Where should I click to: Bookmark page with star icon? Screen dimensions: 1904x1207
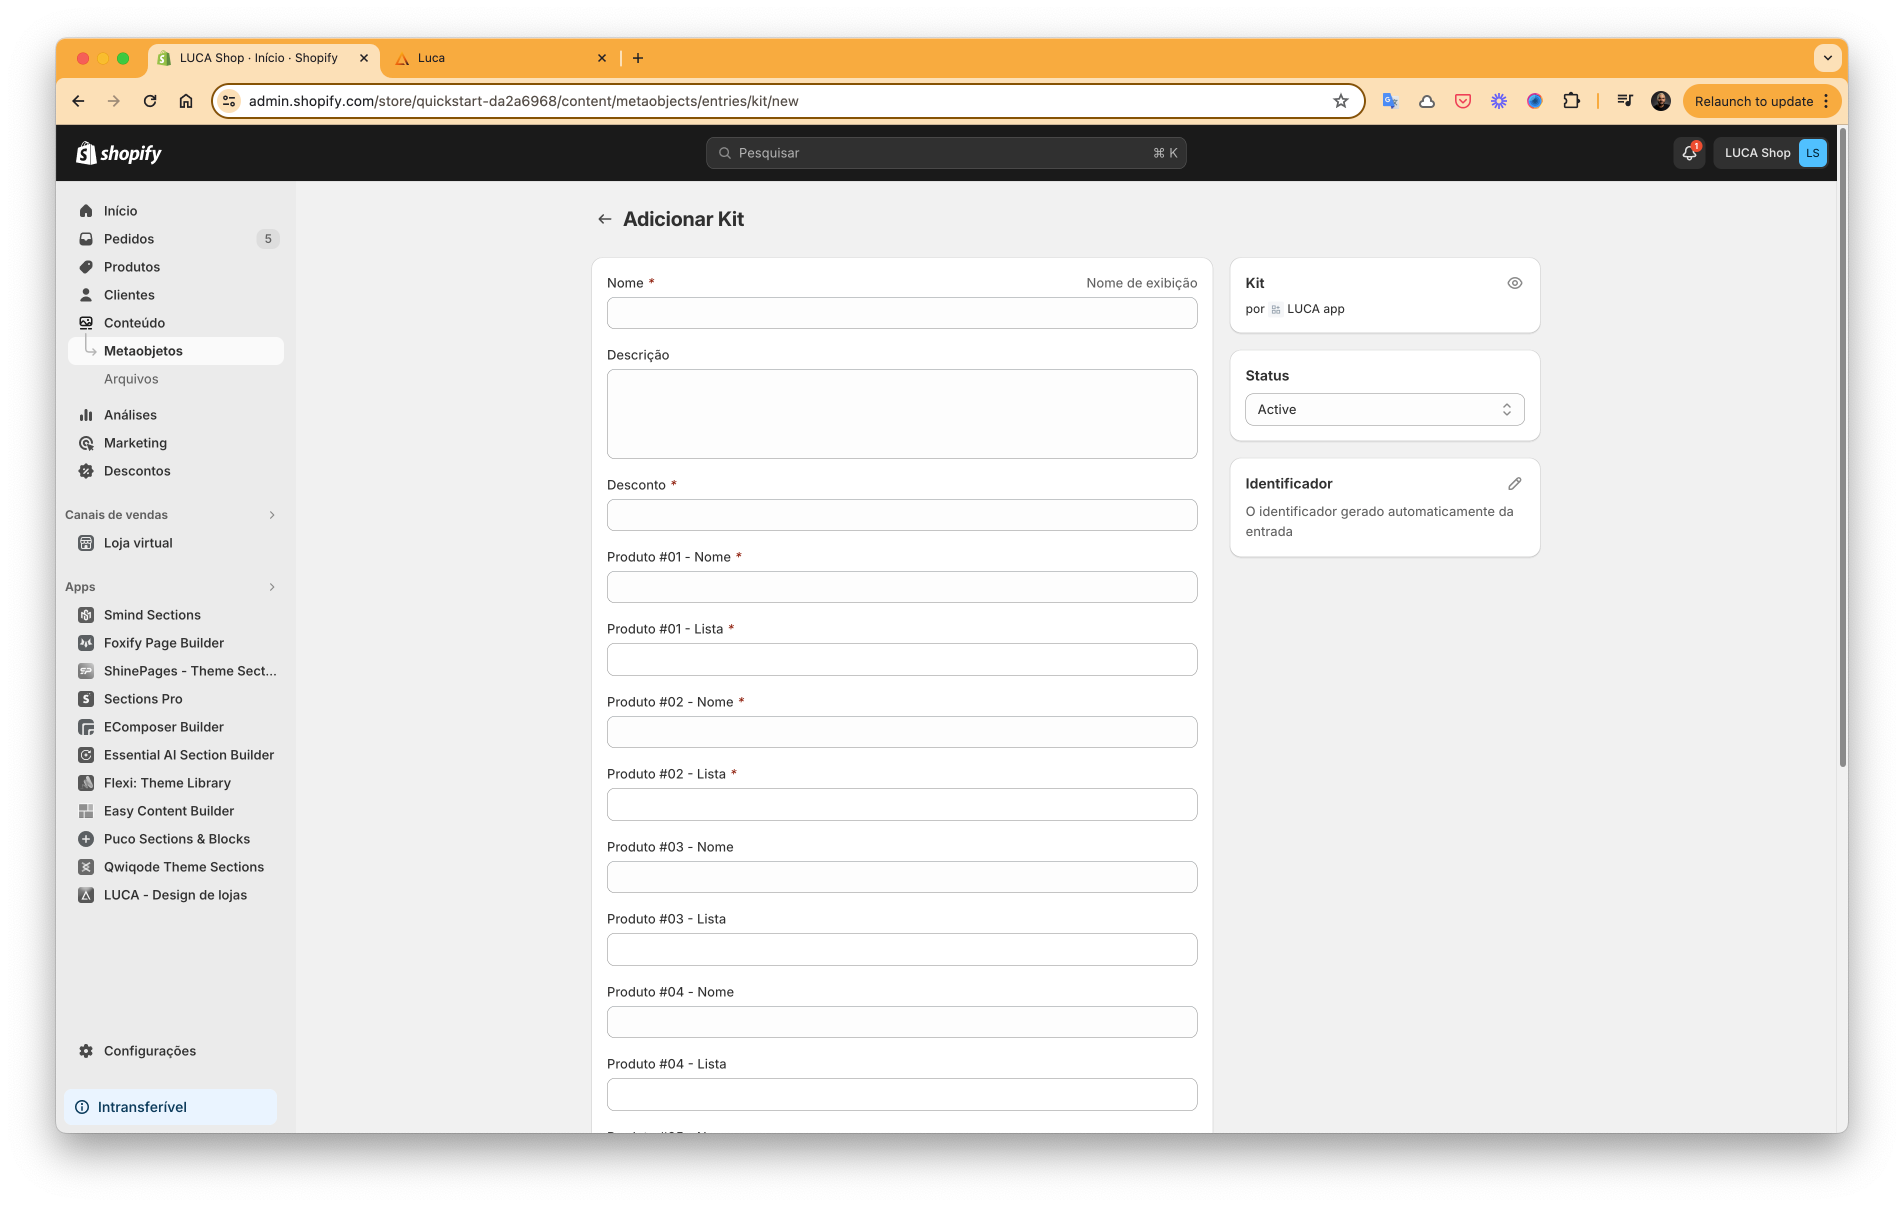coord(1341,101)
